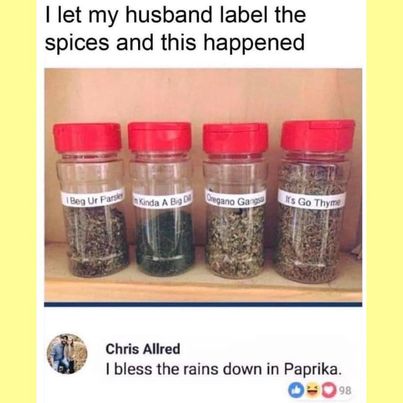Click the red lid of the thyme jar

[x=317, y=135]
